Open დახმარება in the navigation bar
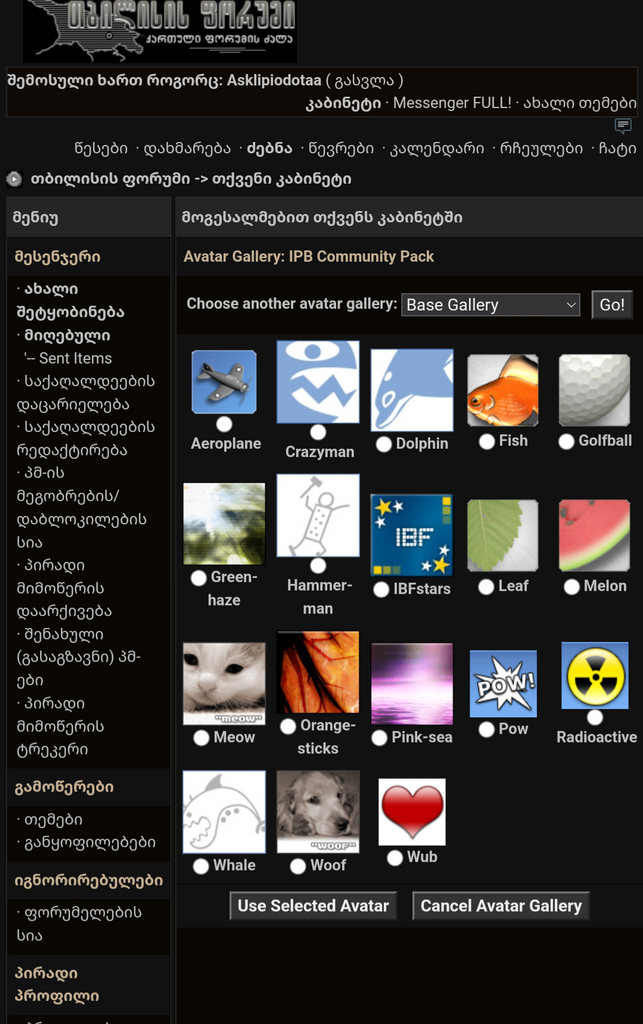This screenshot has width=643, height=1024. pos(187,149)
